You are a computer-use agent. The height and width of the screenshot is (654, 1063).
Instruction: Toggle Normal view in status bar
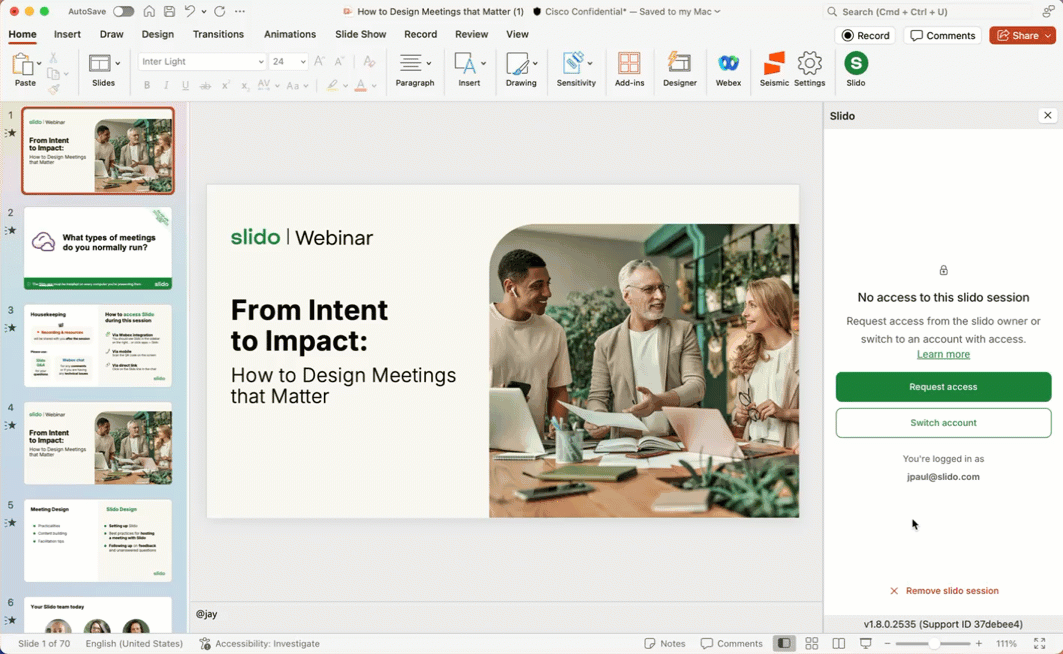tap(784, 643)
